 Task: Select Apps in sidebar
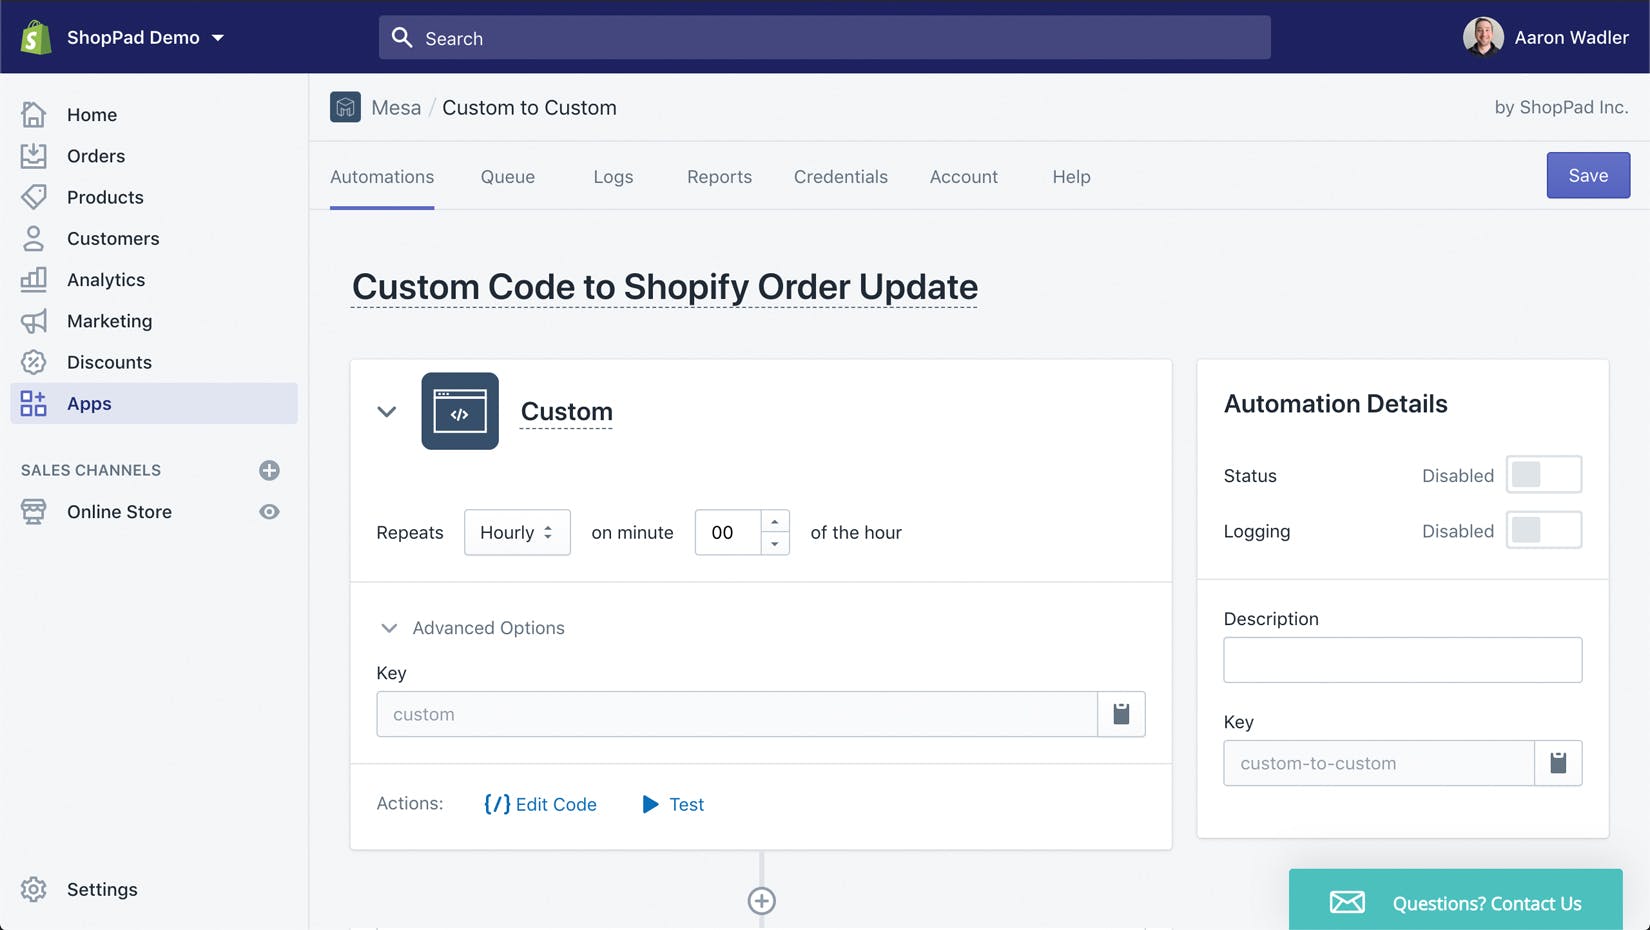point(154,403)
